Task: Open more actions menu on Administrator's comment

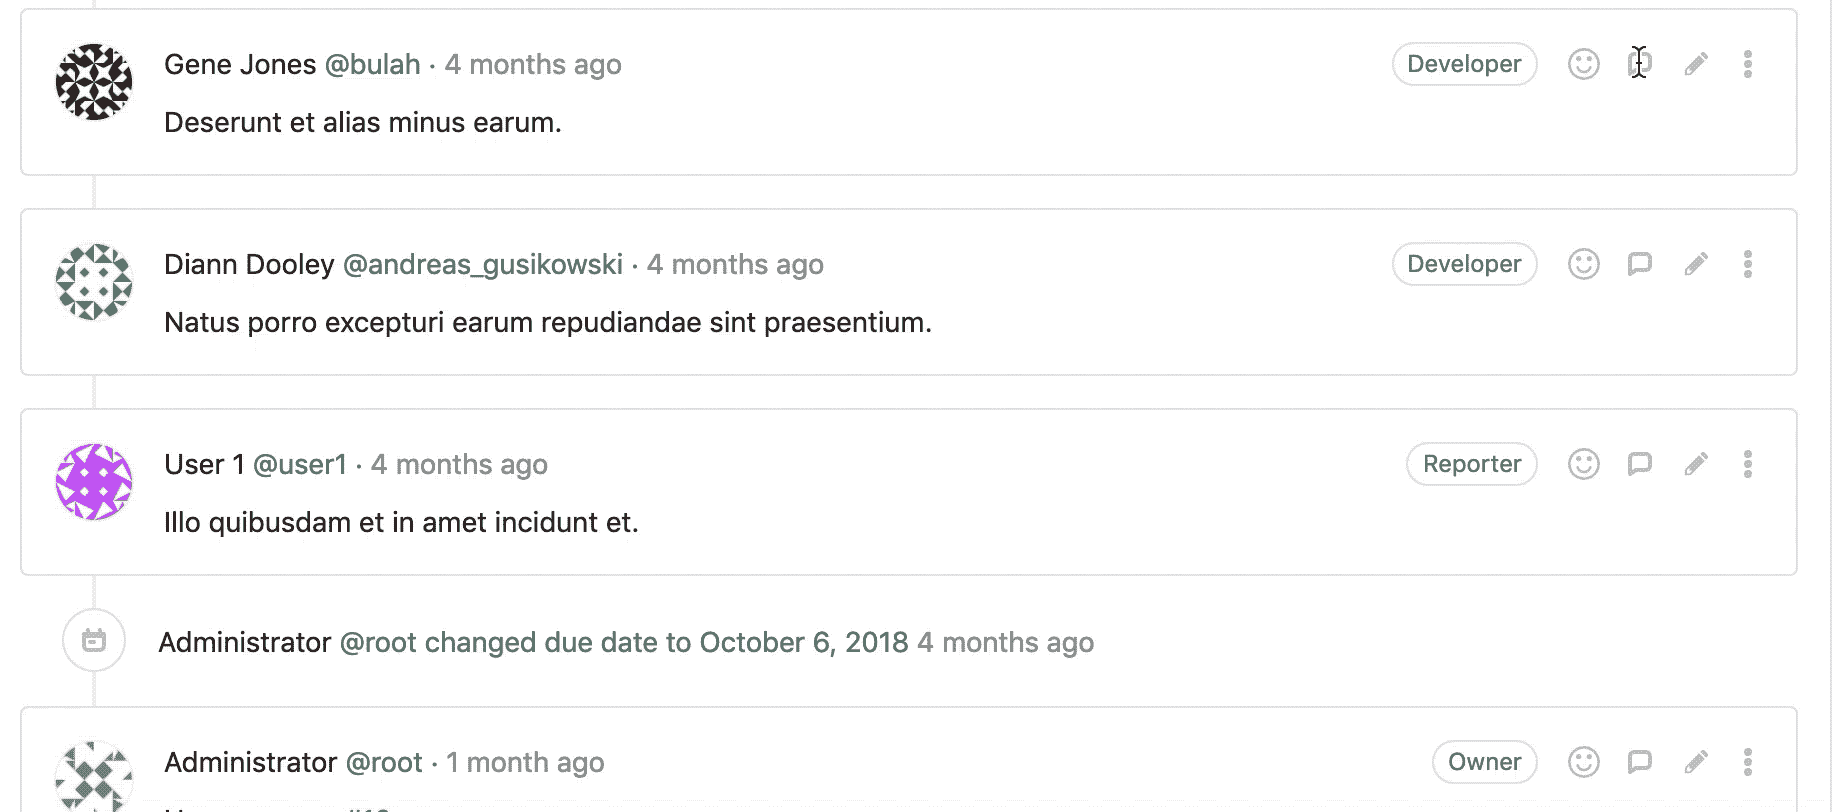Action: pyautogui.click(x=1747, y=761)
